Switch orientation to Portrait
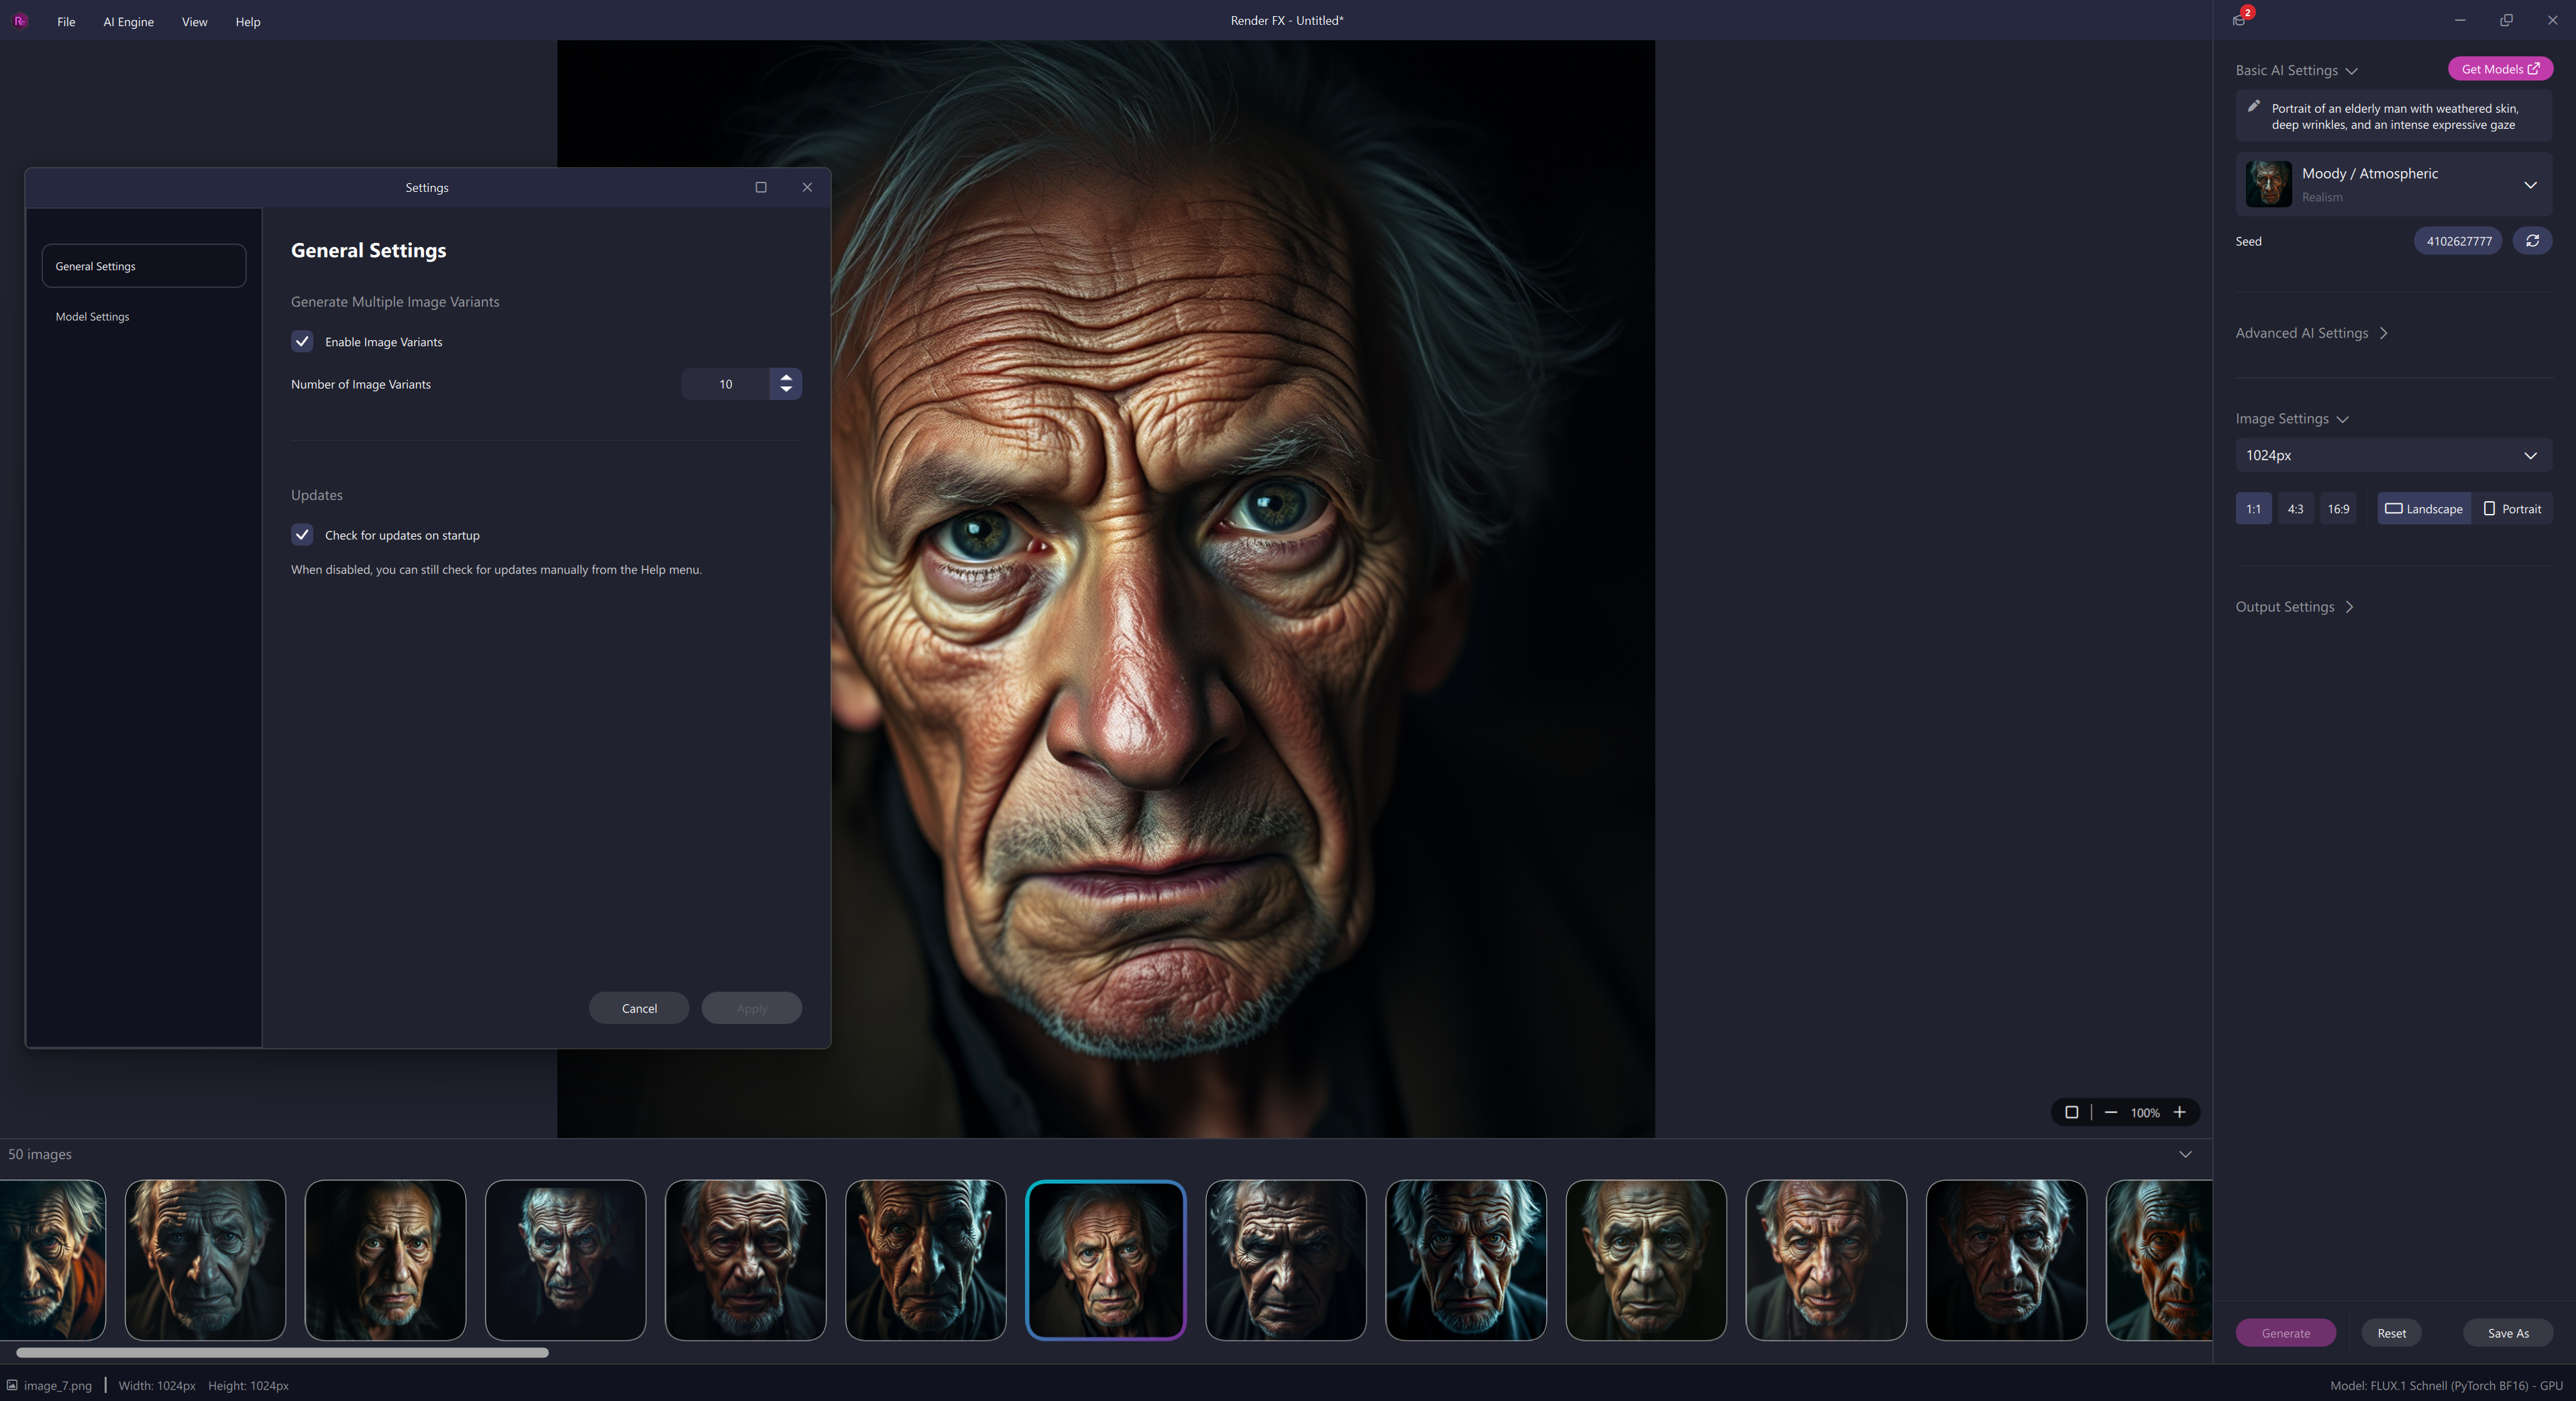The height and width of the screenshot is (1401, 2576). tap(2512, 509)
